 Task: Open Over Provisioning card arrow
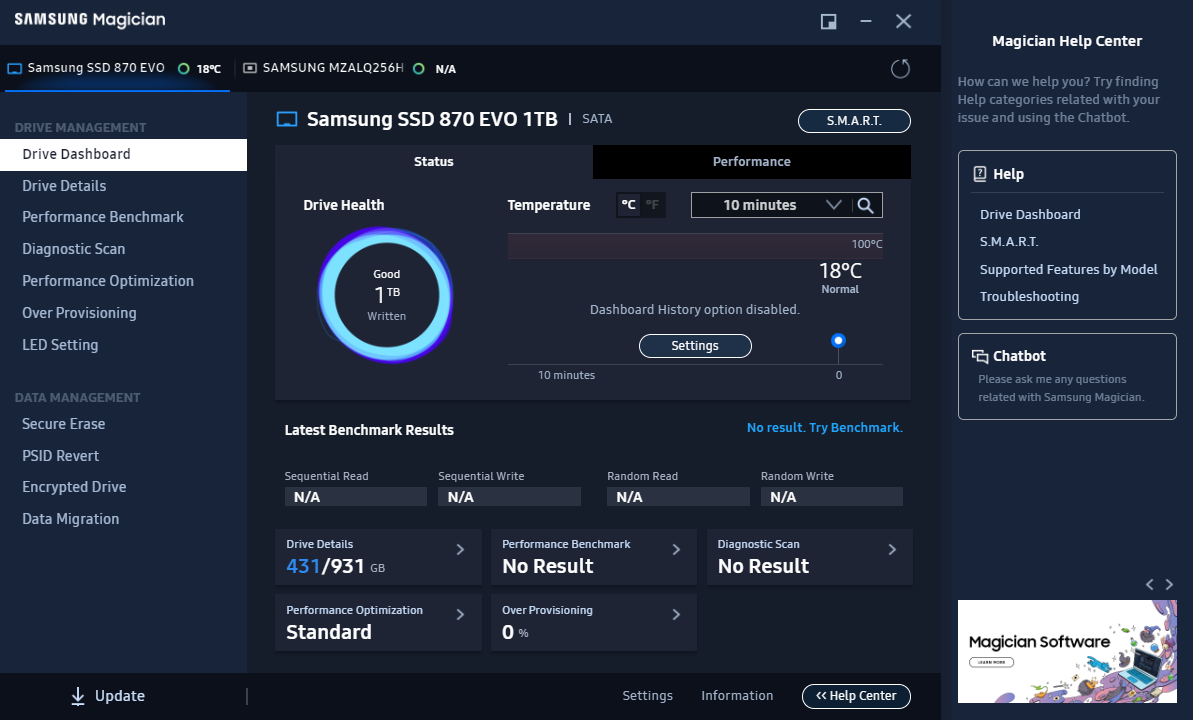point(676,615)
